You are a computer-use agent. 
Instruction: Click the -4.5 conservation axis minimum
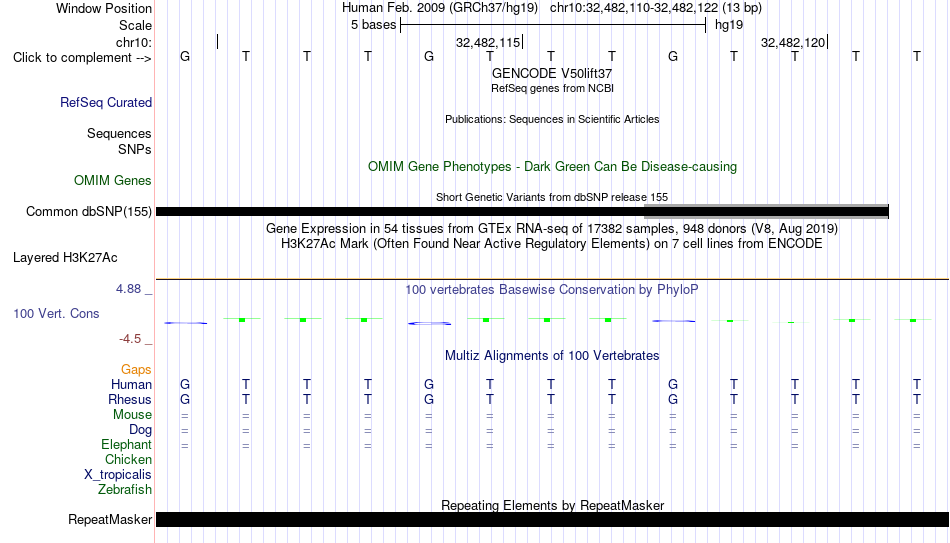tap(130, 339)
